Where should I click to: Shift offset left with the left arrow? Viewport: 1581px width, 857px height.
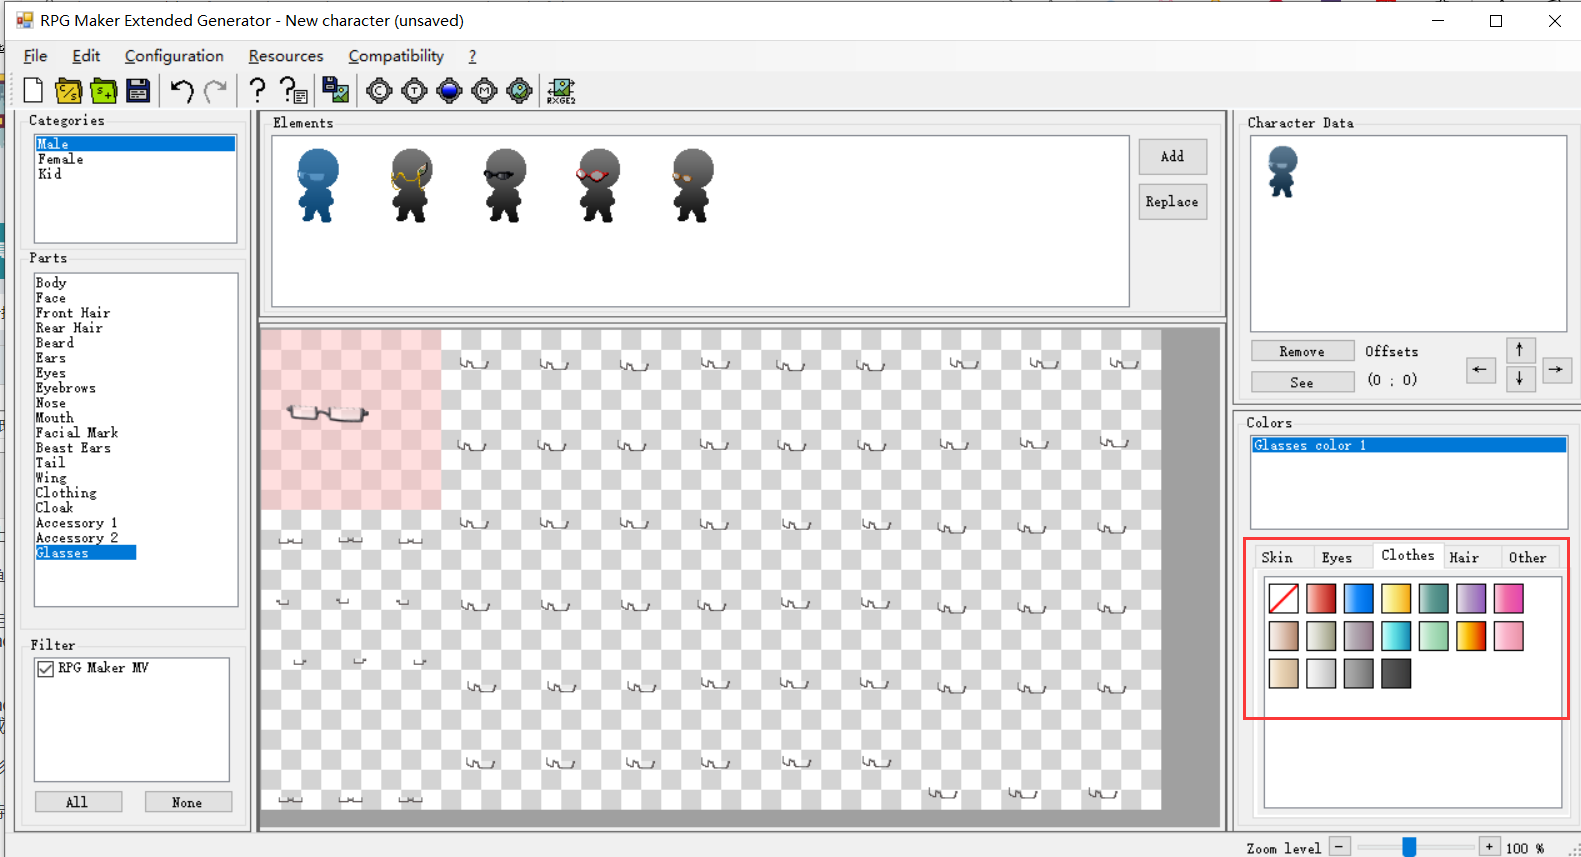click(x=1480, y=370)
